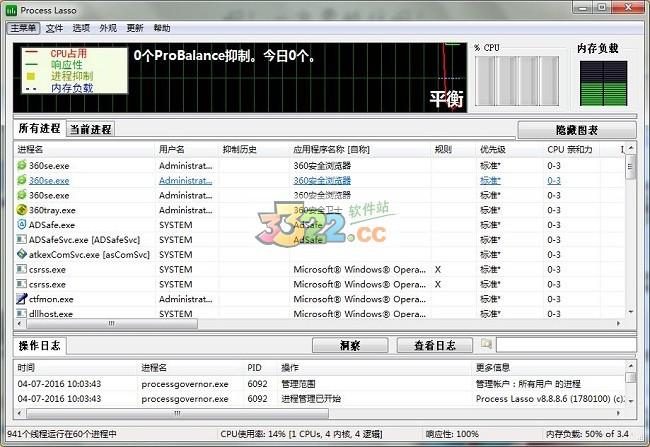The image size is (650, 447).
Task: Open the 帮助 menu
Action: coord(162,28)
